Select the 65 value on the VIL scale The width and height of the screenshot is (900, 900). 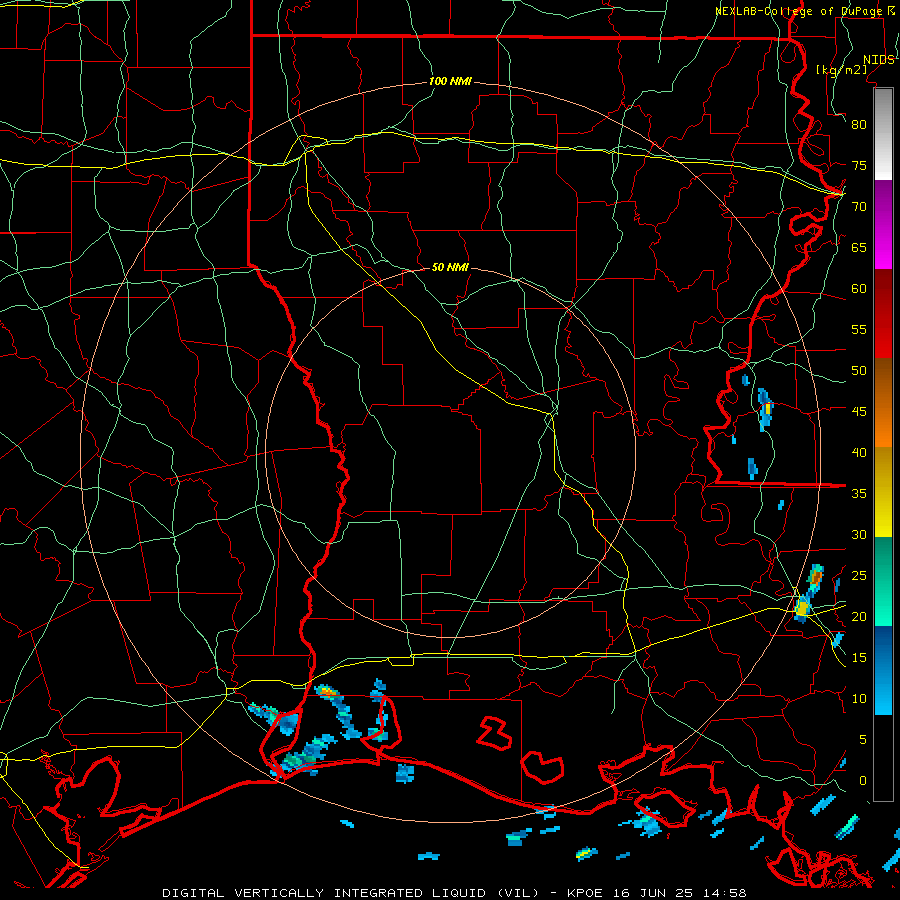coord(859,247)
